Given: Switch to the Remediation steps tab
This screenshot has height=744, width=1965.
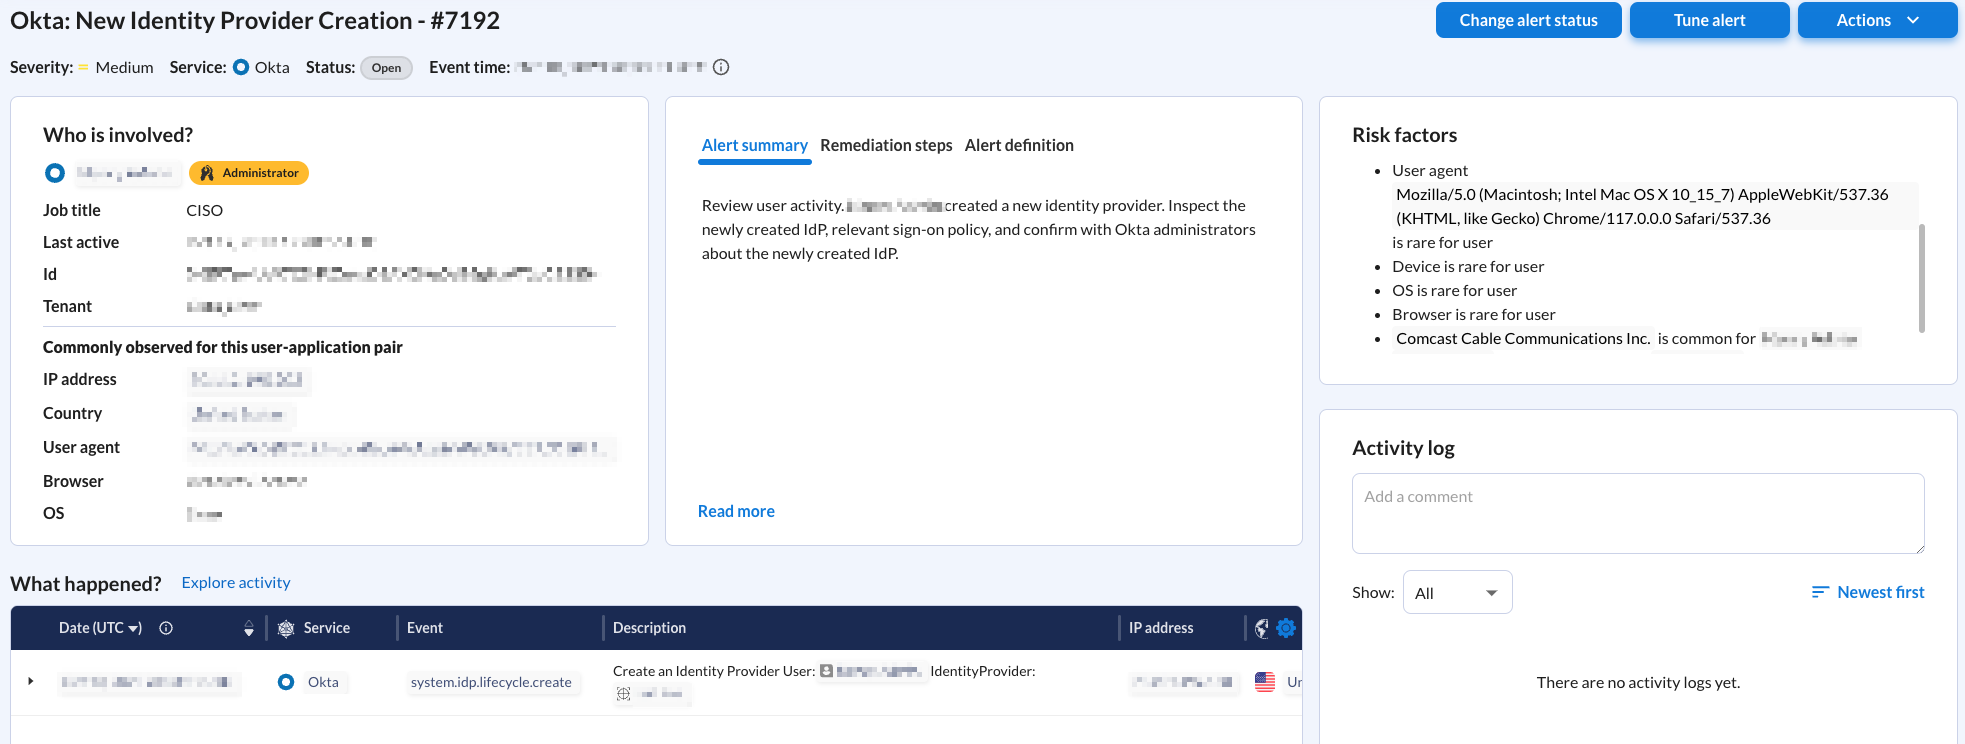Looking at the screenshot, I should click(886, 145).
